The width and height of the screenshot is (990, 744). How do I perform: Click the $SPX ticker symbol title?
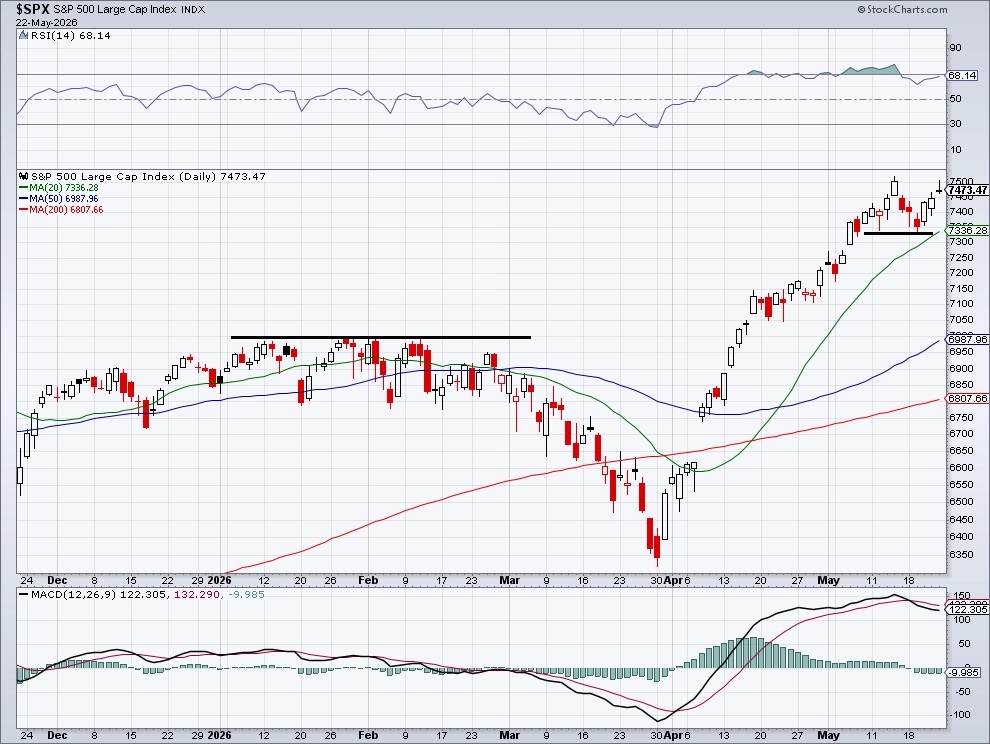click(31, 9)
